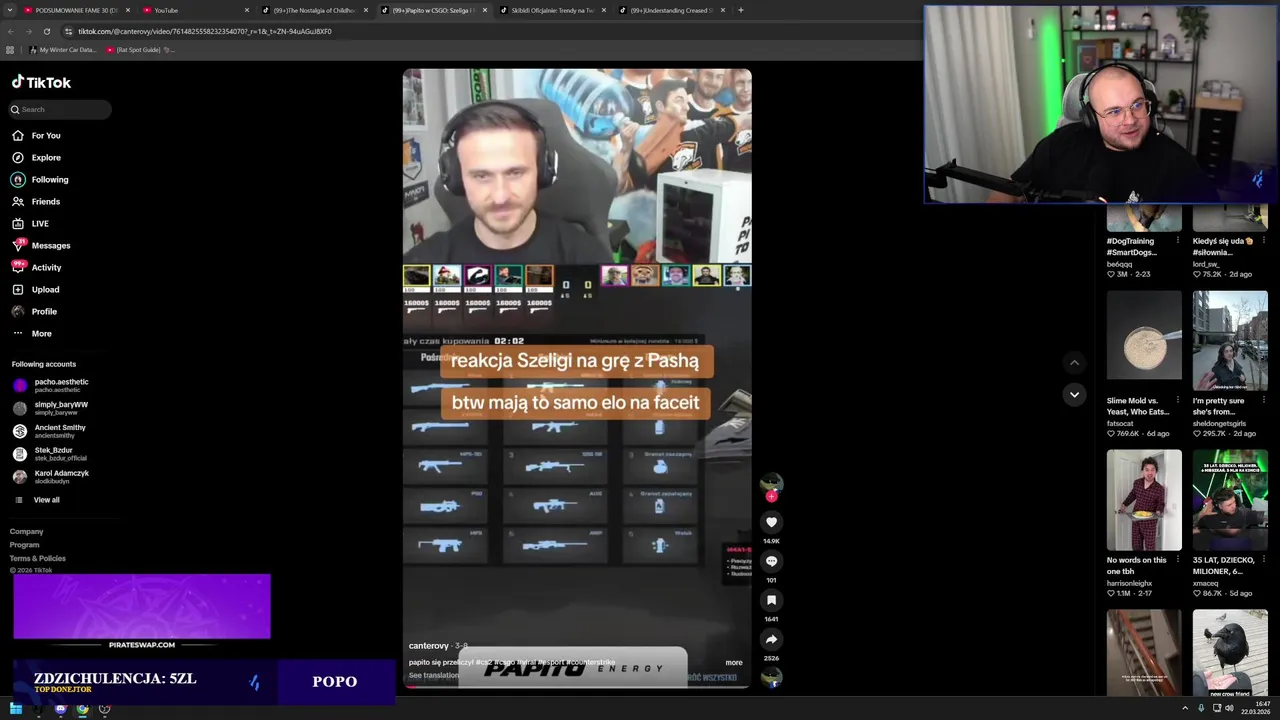Viewport: 1280px width, 720px height.
Task: Open Windows Start menu
Action: [16, 709]
